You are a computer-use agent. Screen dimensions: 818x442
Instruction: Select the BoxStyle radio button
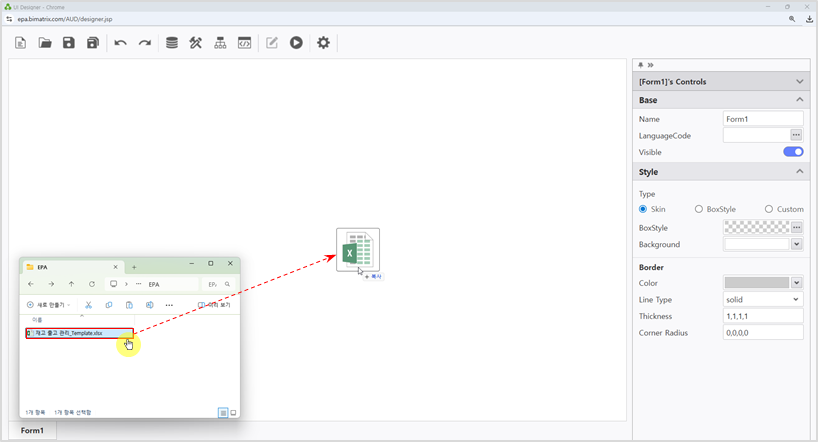698,209
